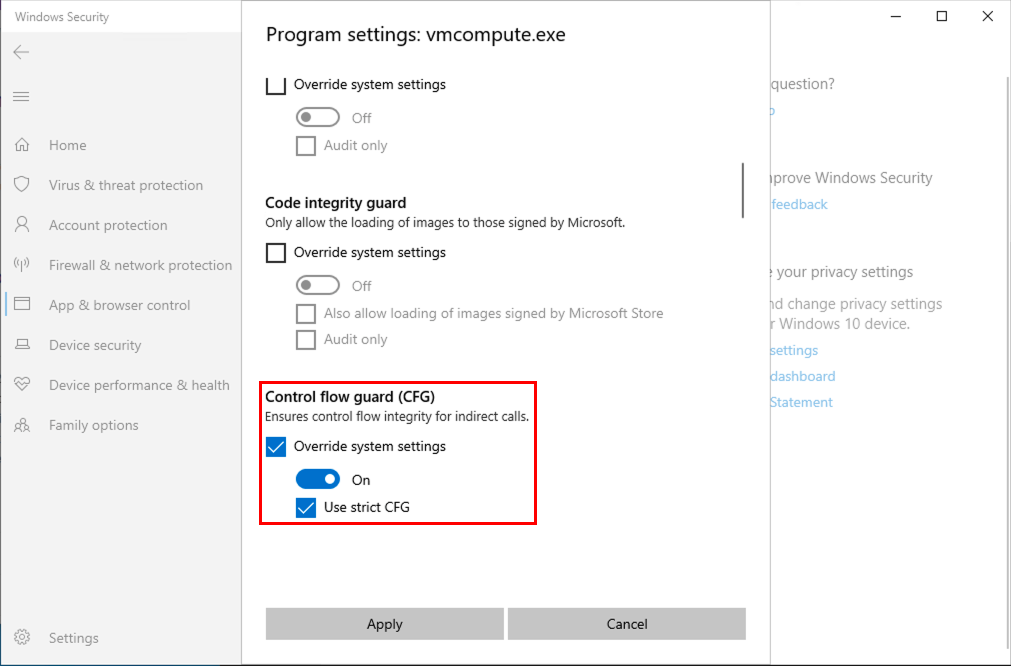Go to Family options
This screenshot has height=666, width=1011.
(93, 425)
